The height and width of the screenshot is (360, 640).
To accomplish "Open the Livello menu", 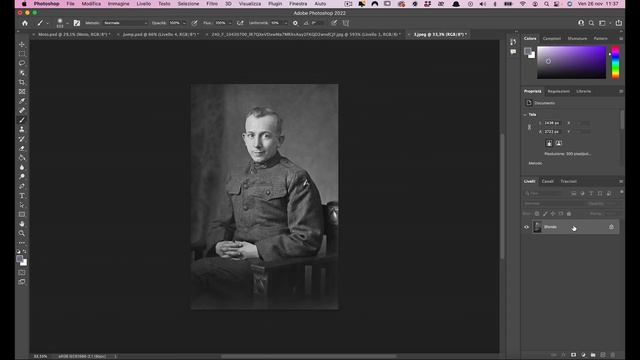I will [143, 4].
